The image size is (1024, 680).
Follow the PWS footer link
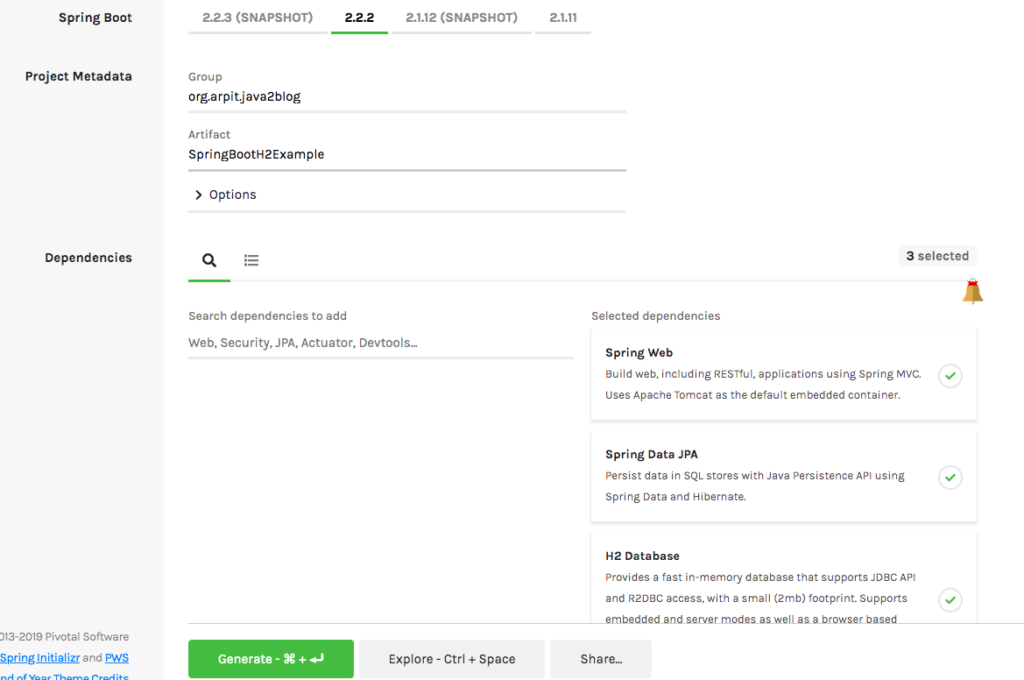pyautogui.click(x=117, y=658)
